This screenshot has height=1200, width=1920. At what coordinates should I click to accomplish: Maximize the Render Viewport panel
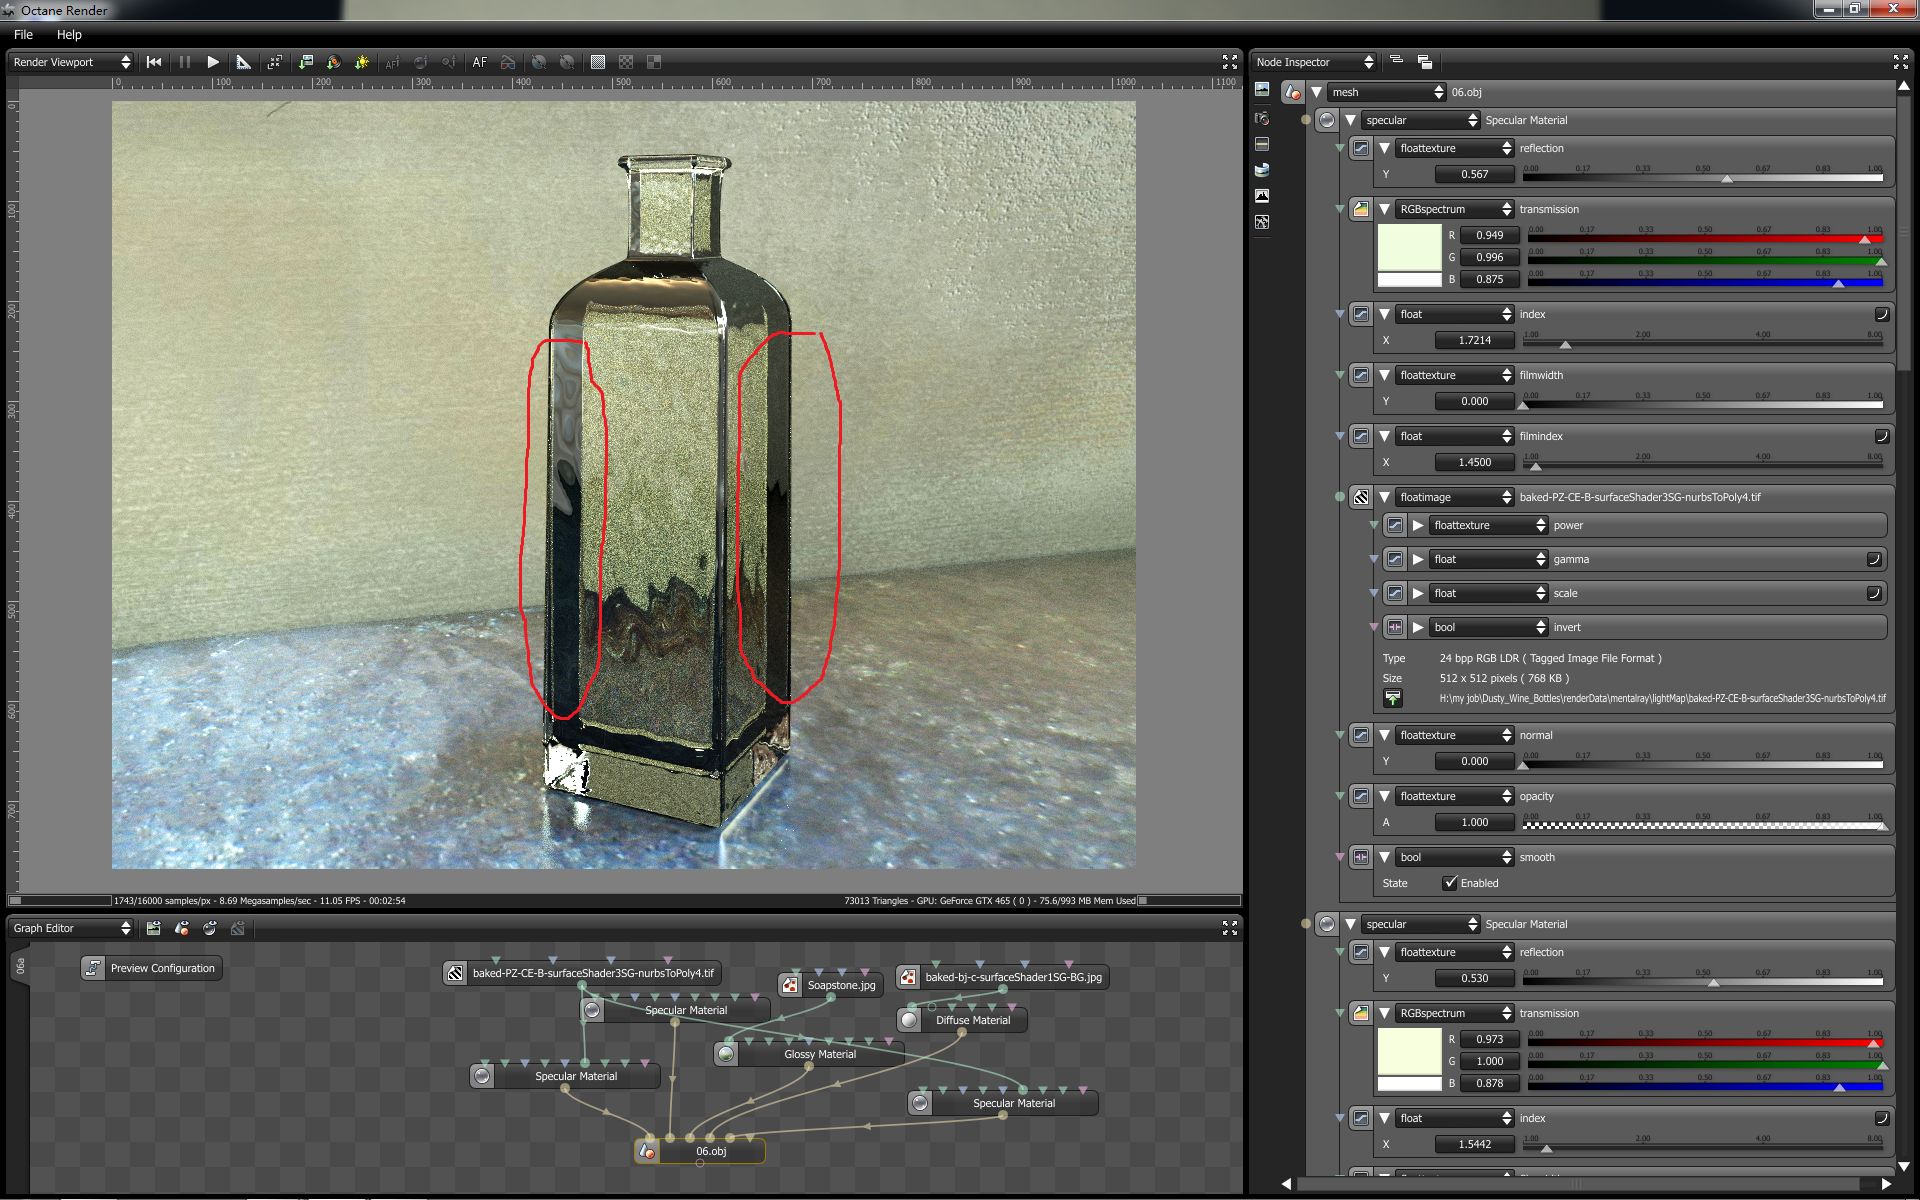click(x=1229, y=62)
